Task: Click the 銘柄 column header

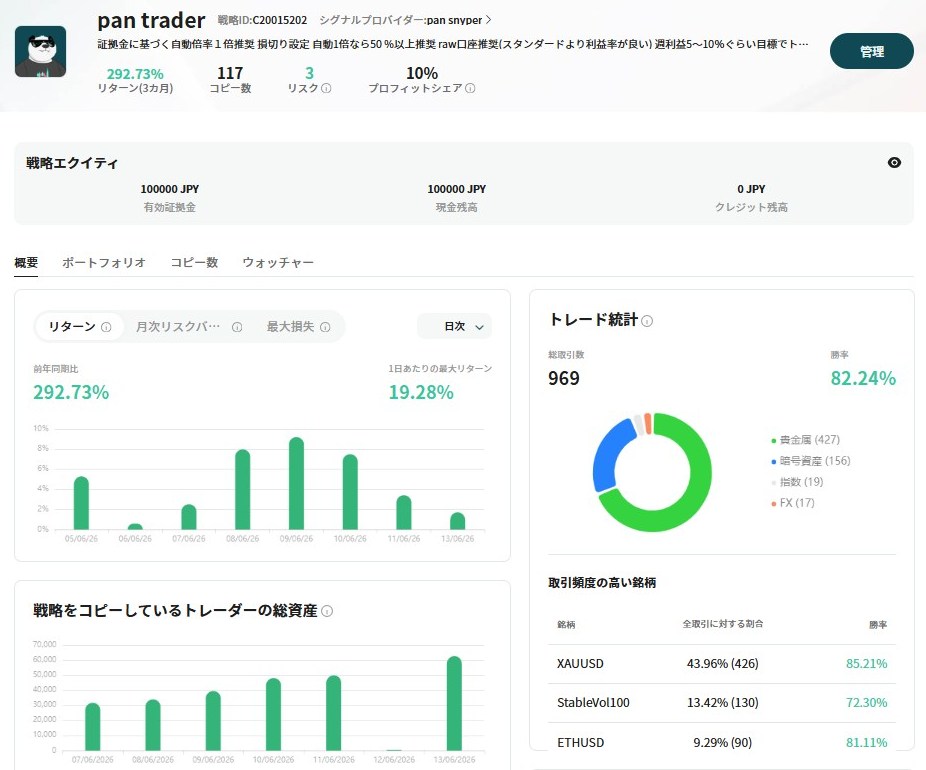Action: 566,625
